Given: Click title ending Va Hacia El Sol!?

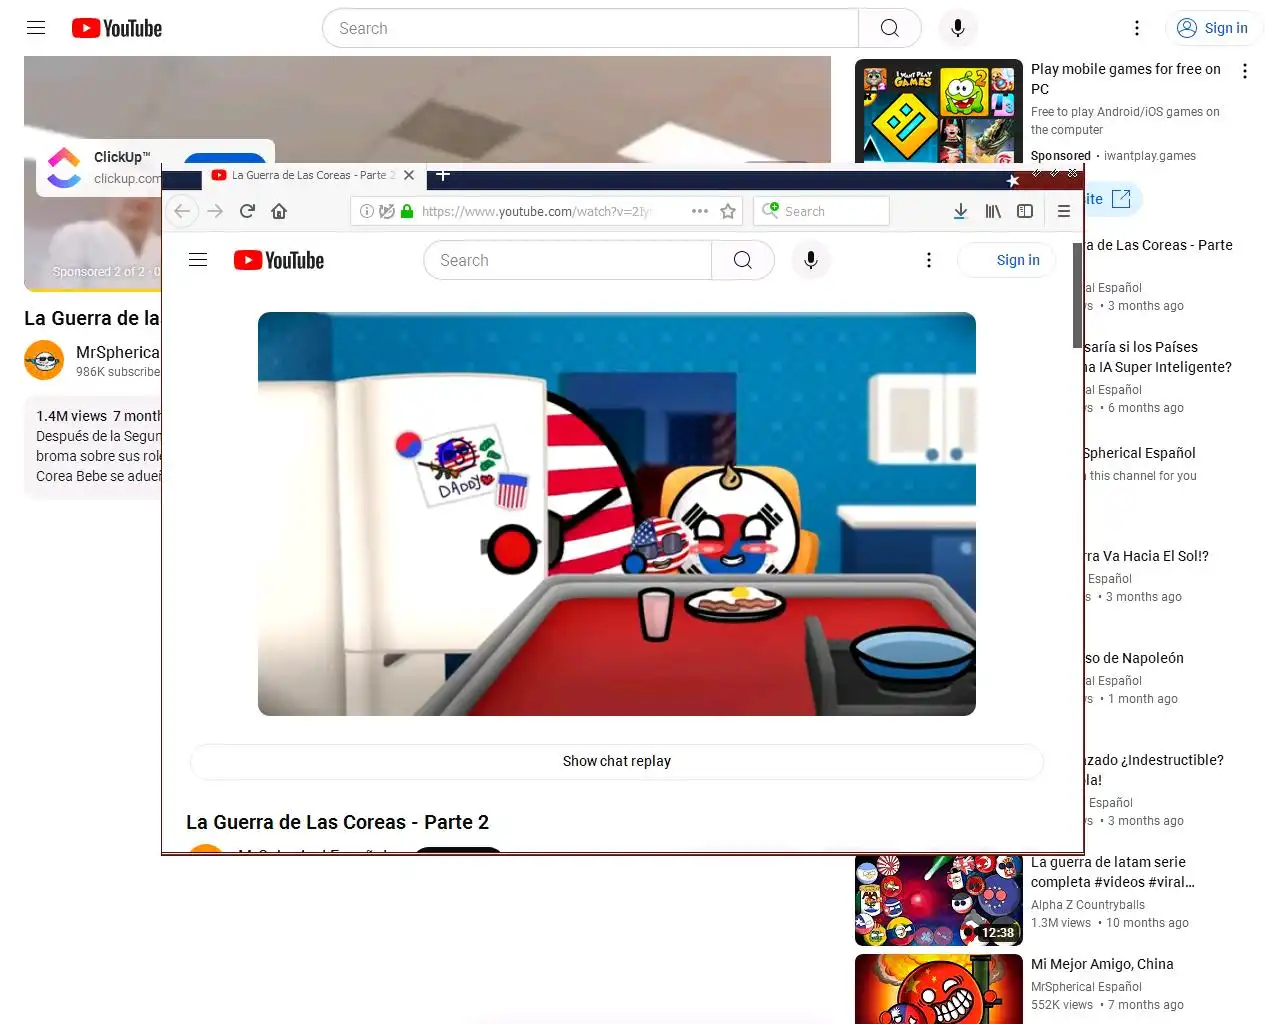Looking at the screenshot, I should 1146,556.
